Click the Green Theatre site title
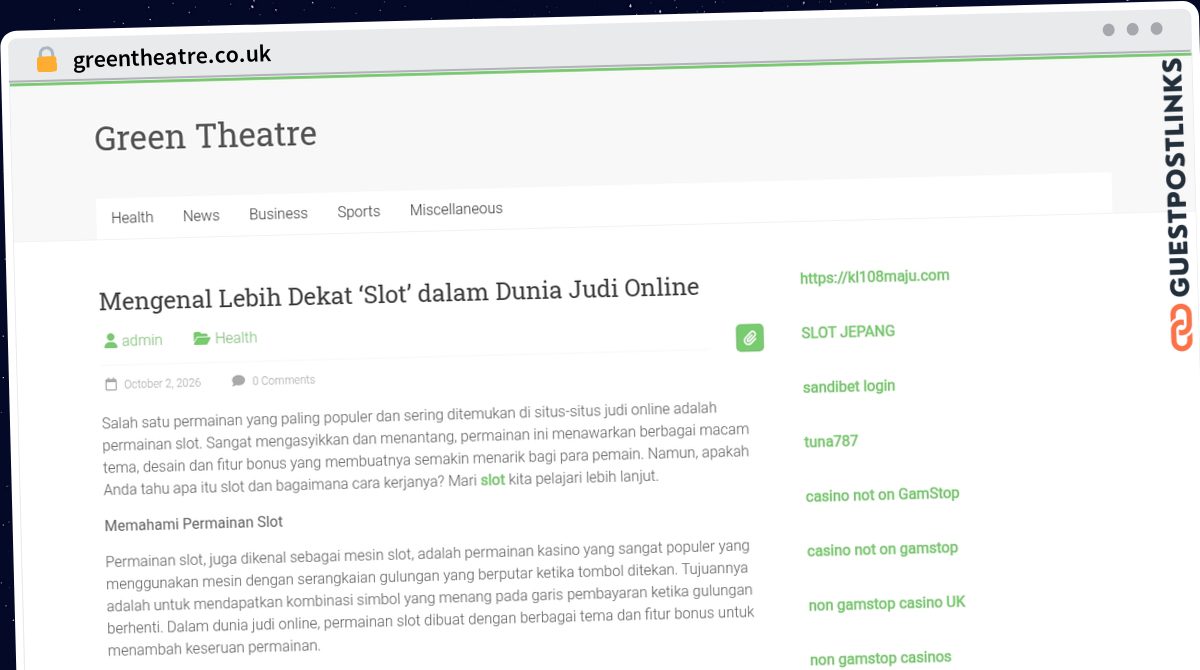Screen dimensions: 1200x670 coord(206,136)
